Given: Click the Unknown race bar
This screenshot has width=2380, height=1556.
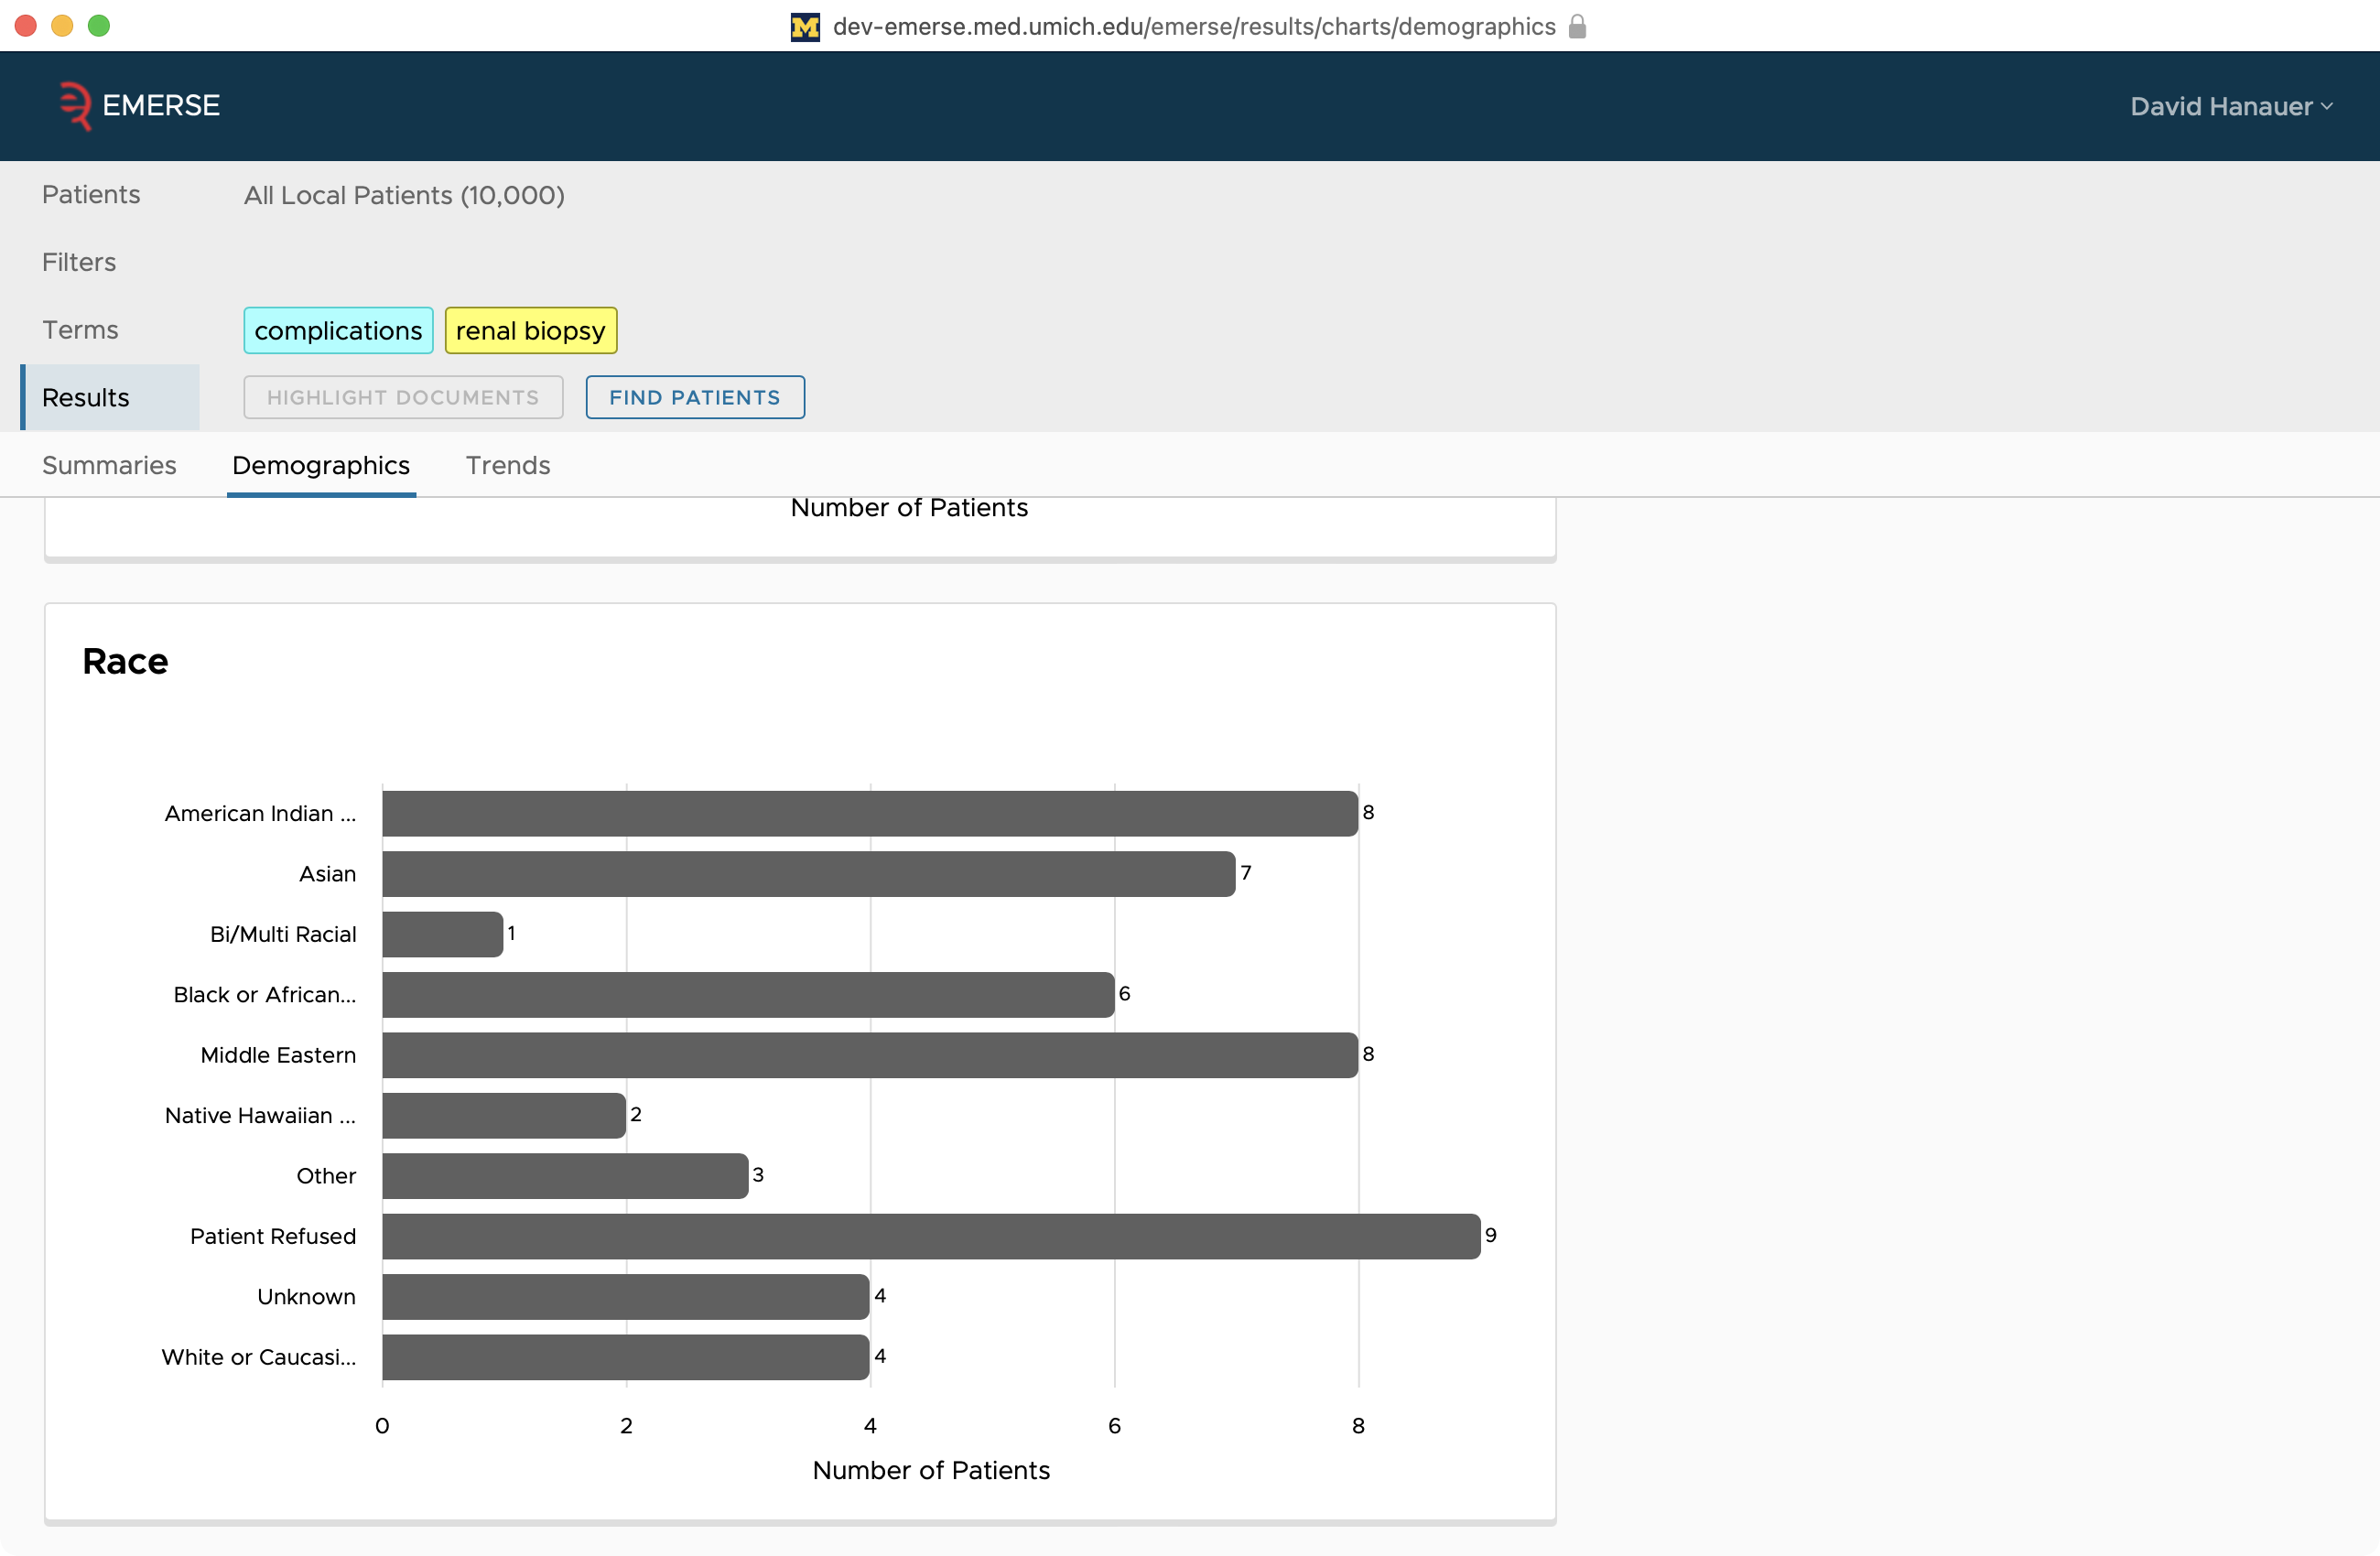Looking at the screenshot, I should click(x=626, y=1297).
